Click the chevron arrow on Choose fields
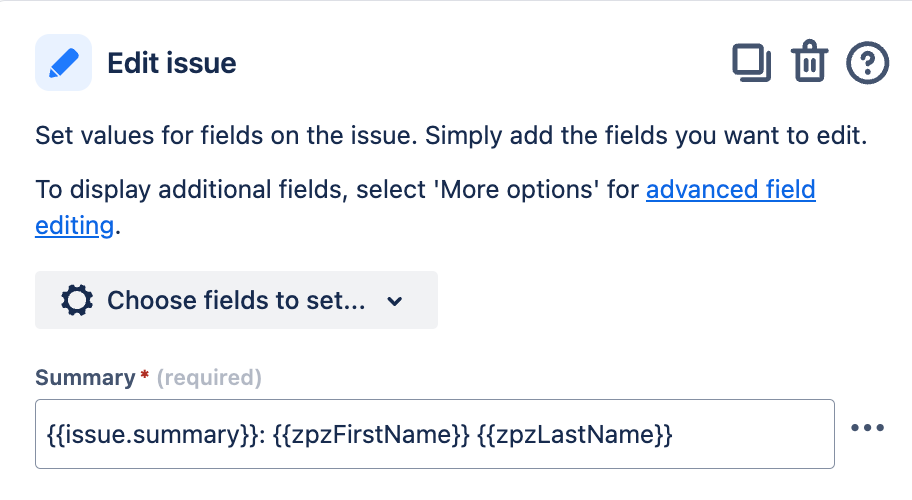The height and width of the screenshot is (500, 912). pyautogui.click(x=394, y=301)
